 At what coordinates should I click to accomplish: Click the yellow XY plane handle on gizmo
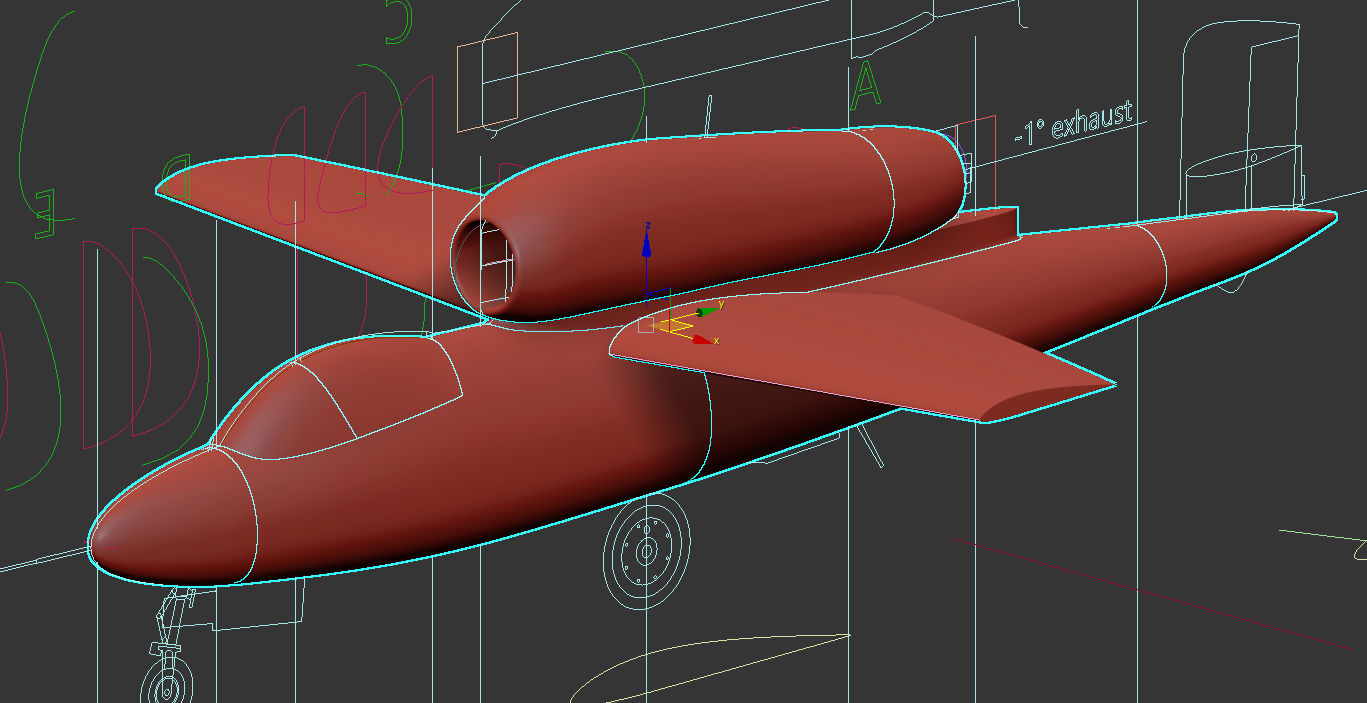coord(674,324)
